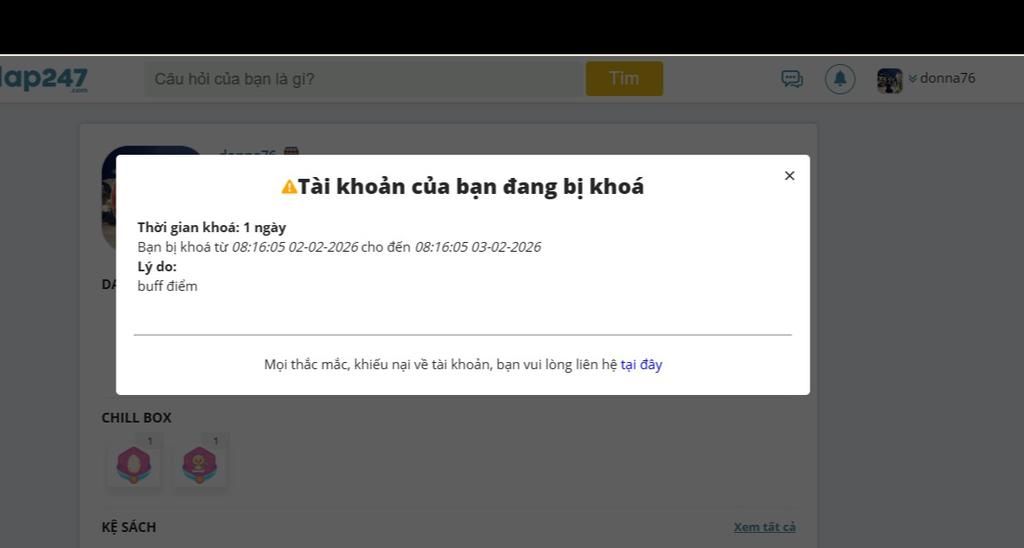
Task: Select lock end time '08:16:05 03-02-2026'
Action: 477,247
